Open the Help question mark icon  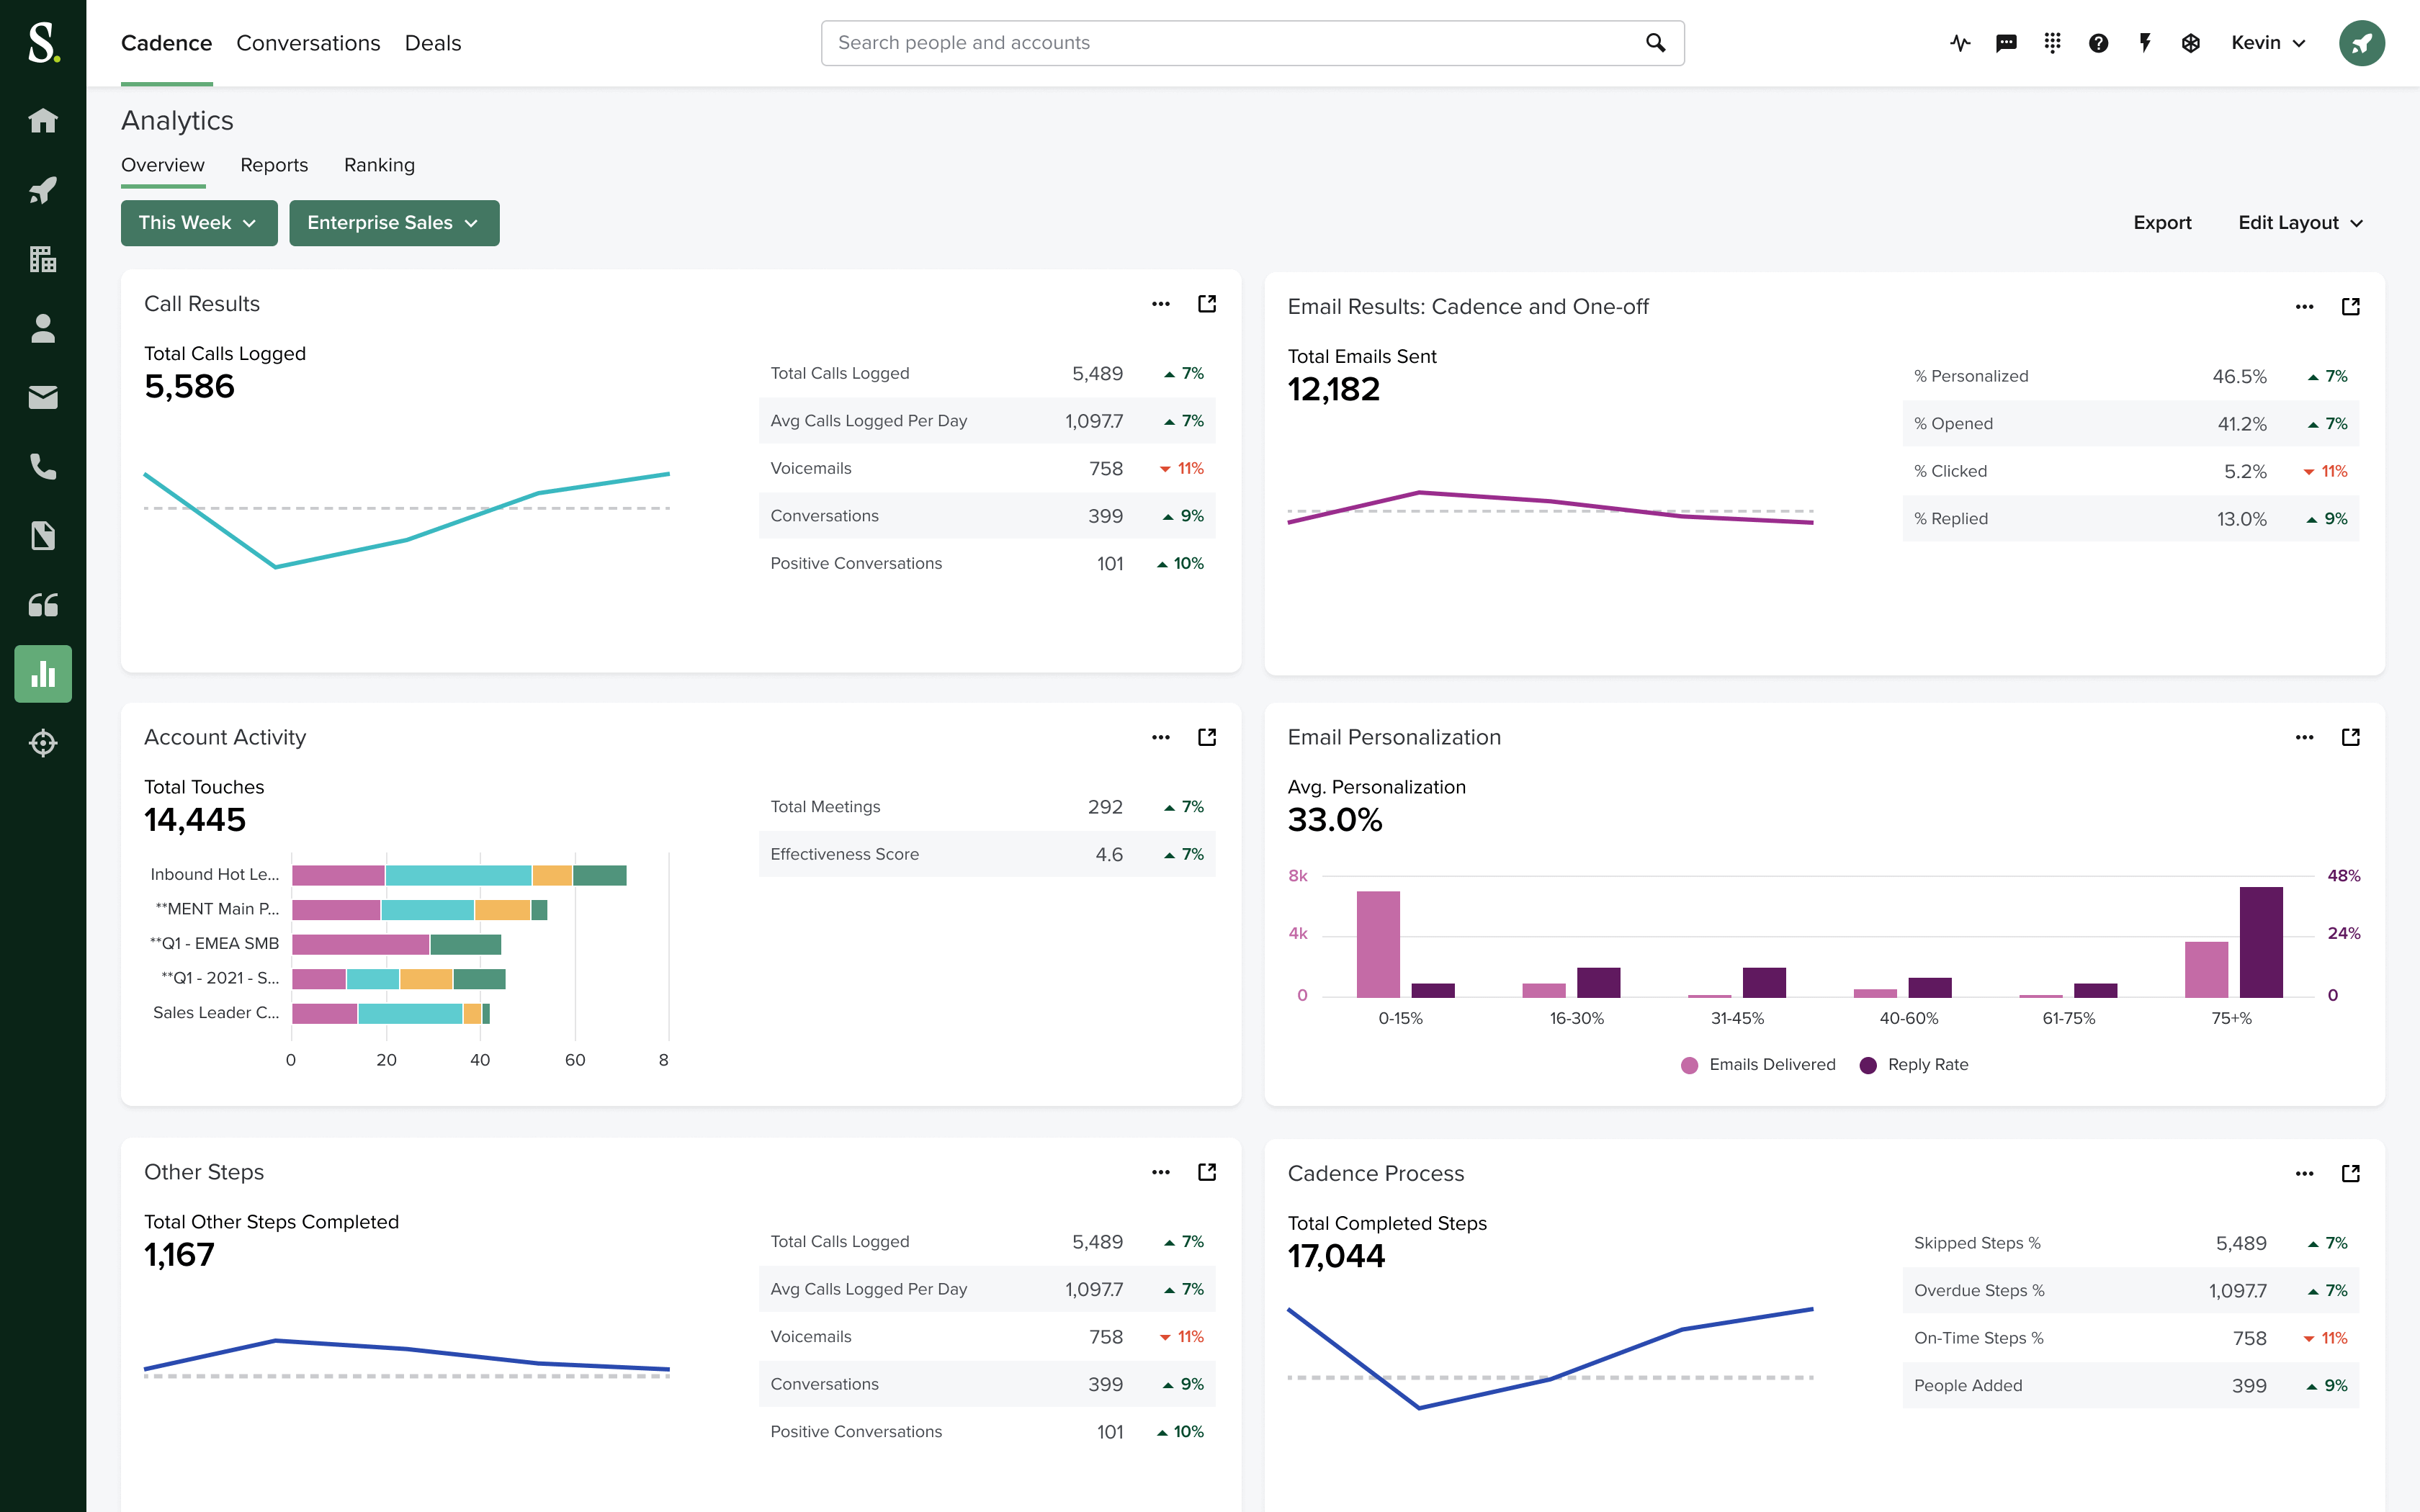tap(2098, 43)
